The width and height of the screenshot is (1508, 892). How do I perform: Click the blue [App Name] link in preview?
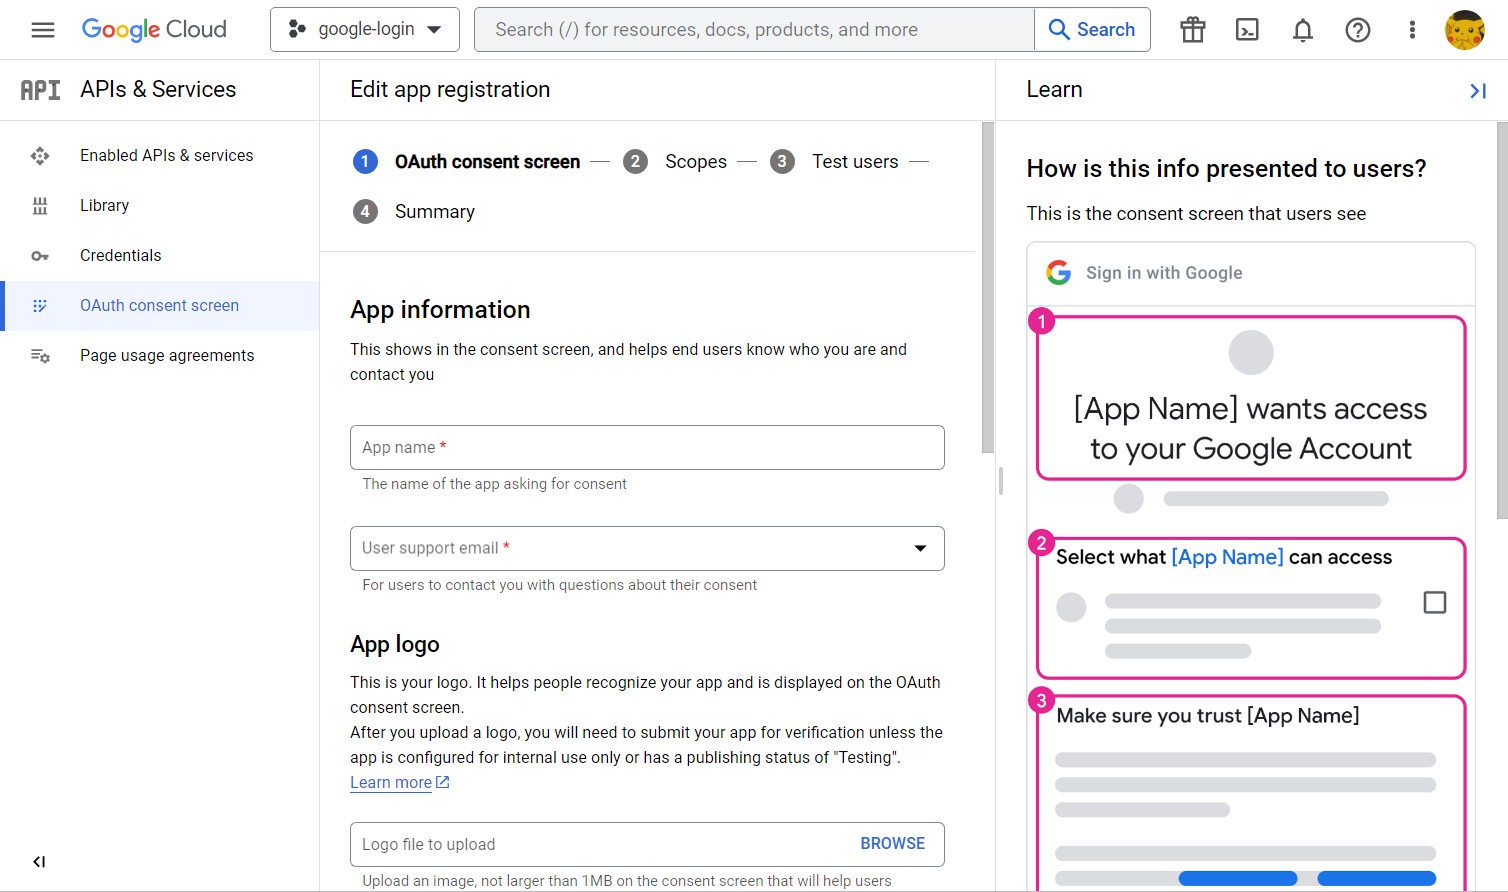[1227, 557]
